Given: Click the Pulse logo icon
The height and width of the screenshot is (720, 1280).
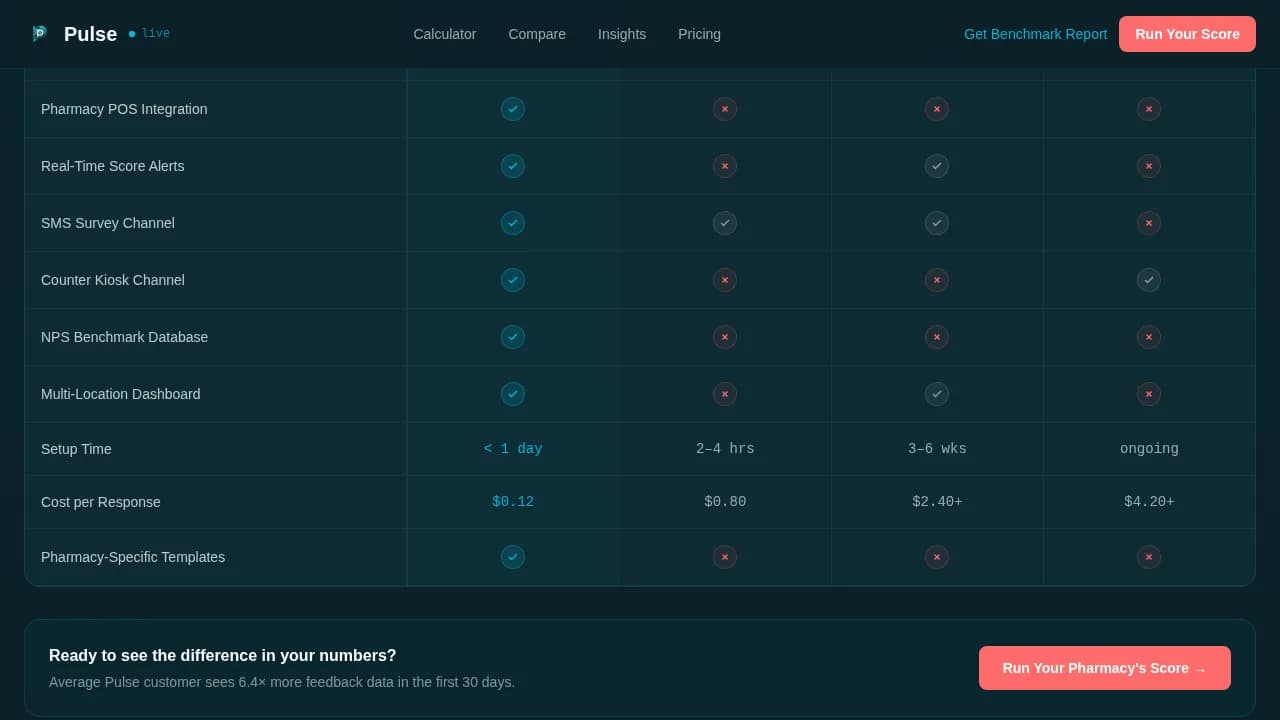Looking at the screenshot, I should pos(39,33).
